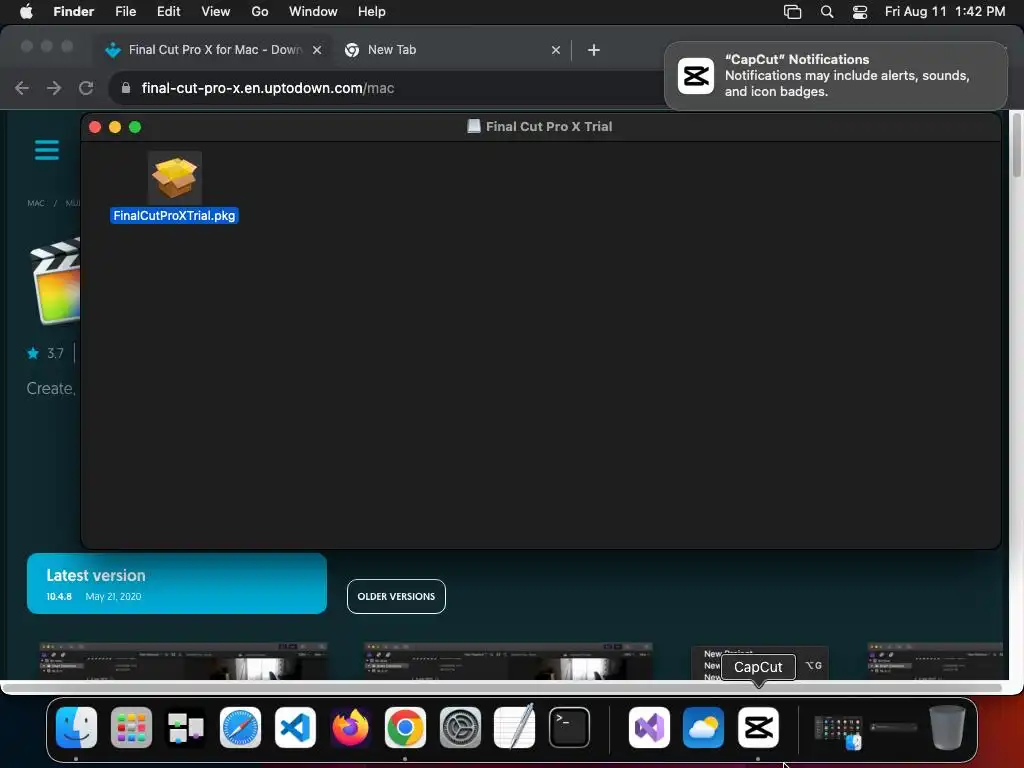Open the Weather app in the dock
1024x768 pixels.
[703, 727]
